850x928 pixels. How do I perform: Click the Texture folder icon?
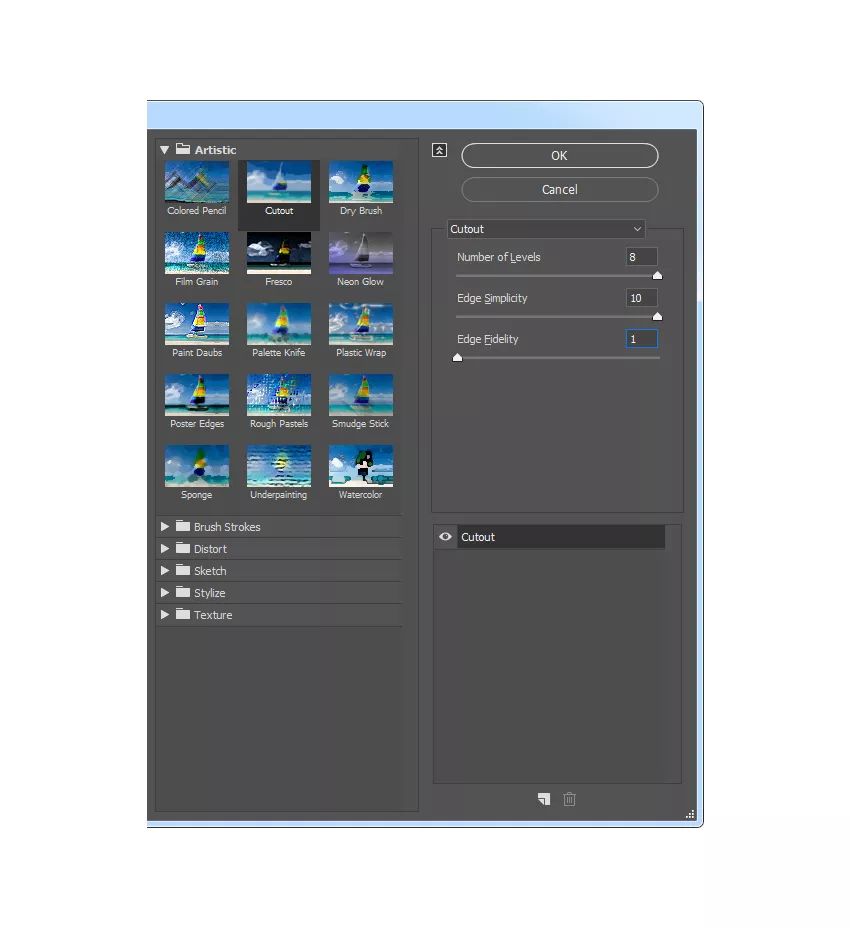point(183,614)
